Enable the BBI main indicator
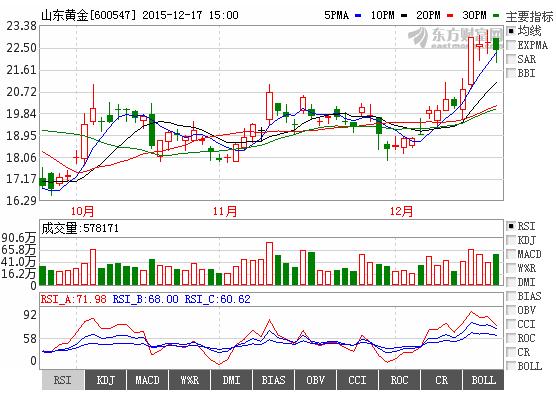 click(511, 73)
